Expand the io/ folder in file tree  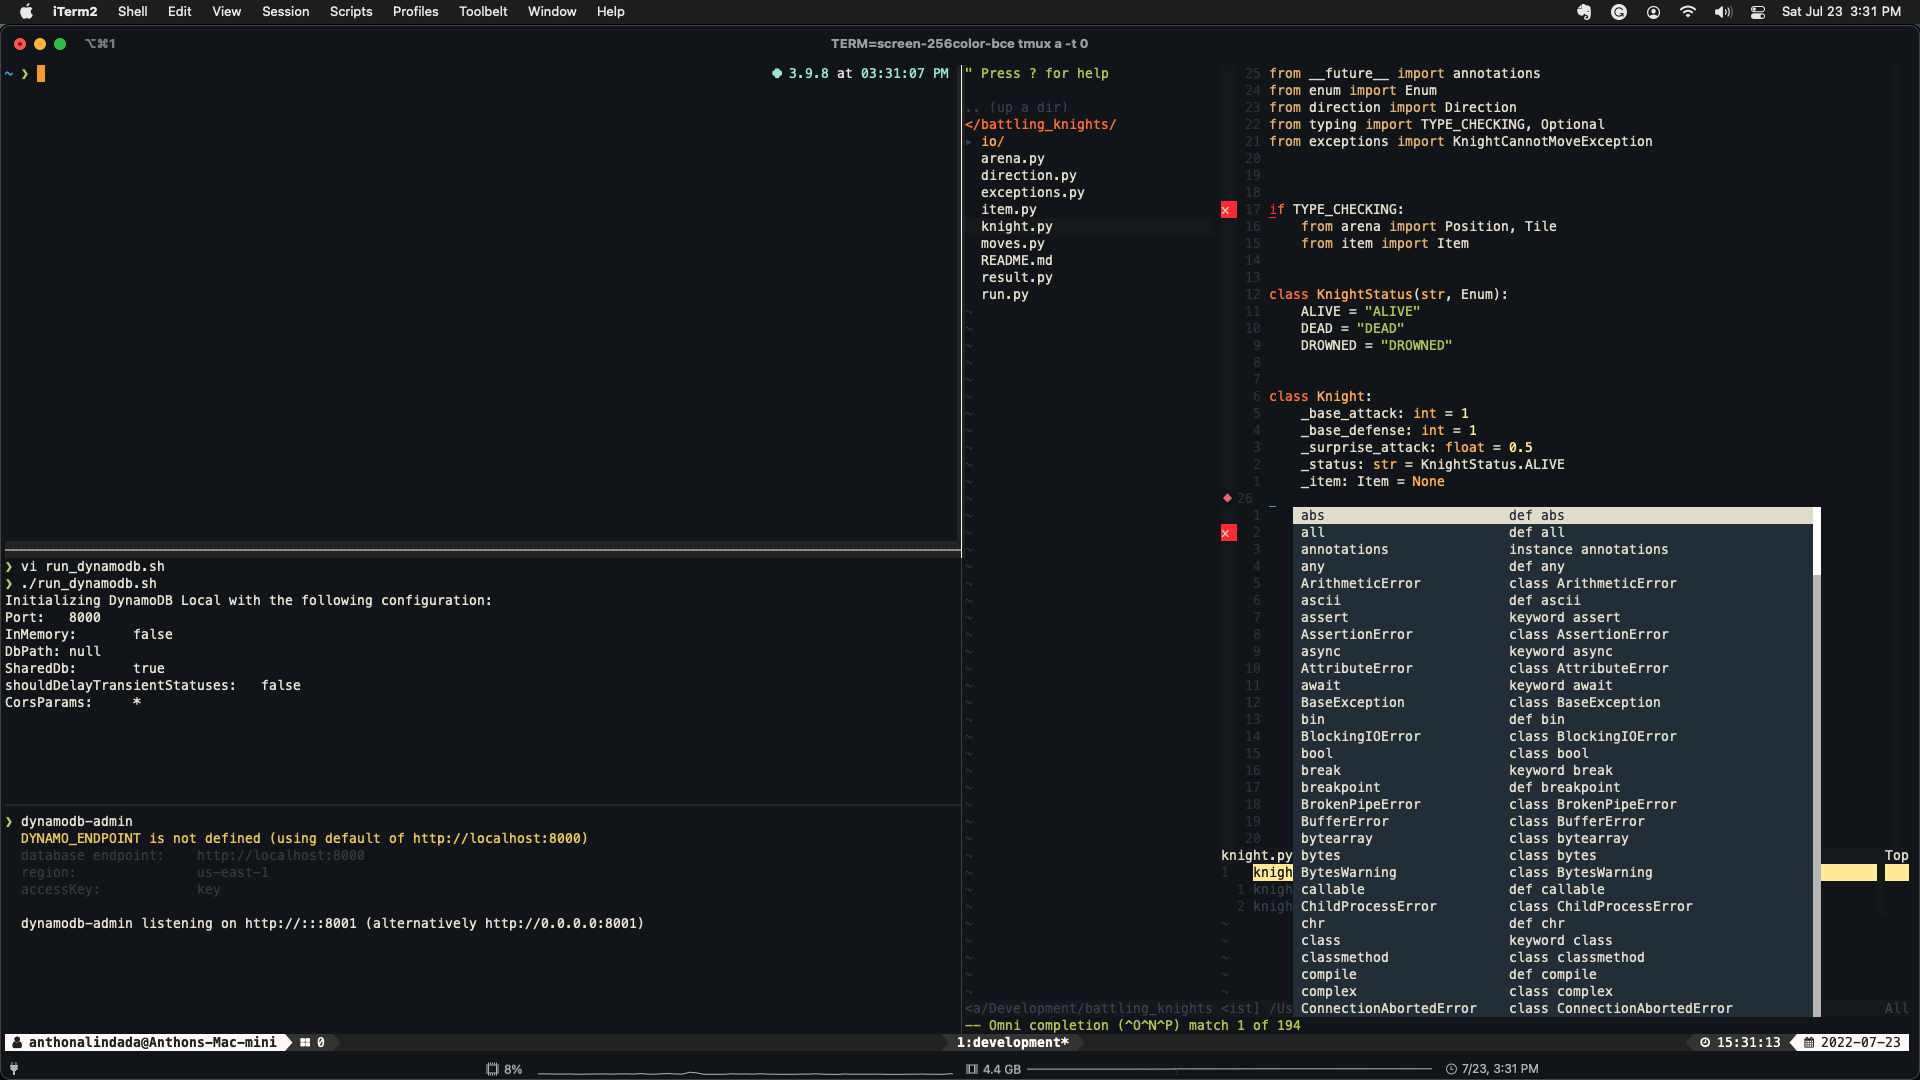click(991, 142)
